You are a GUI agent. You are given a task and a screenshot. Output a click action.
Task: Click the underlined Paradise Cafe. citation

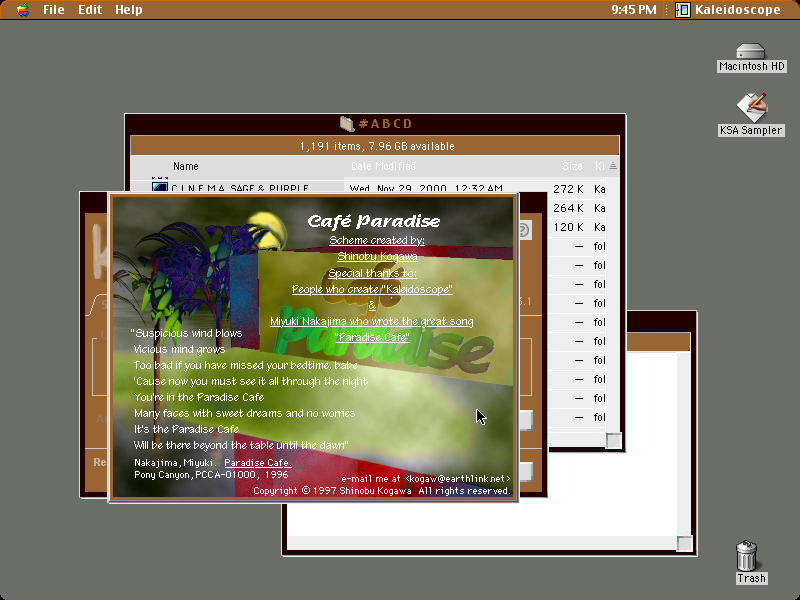258,463
